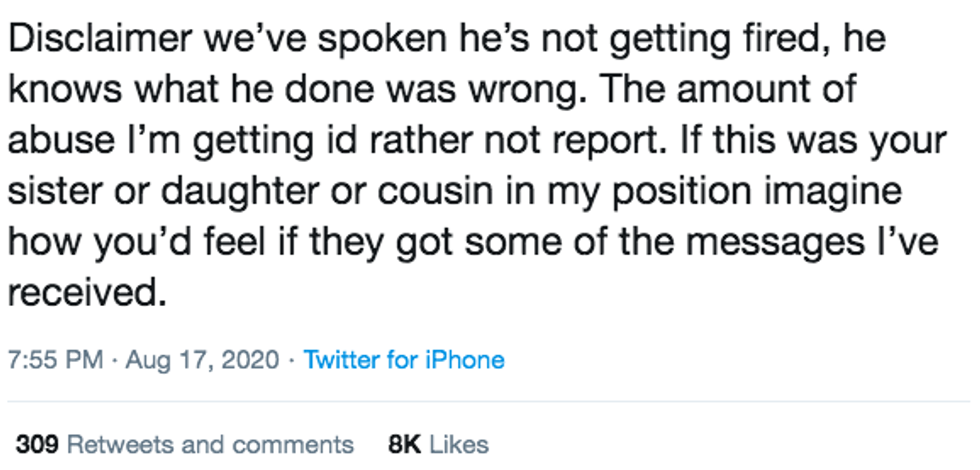
Task: Open the Twitter for iPhone source link
Action: click(x=404, y=360)
